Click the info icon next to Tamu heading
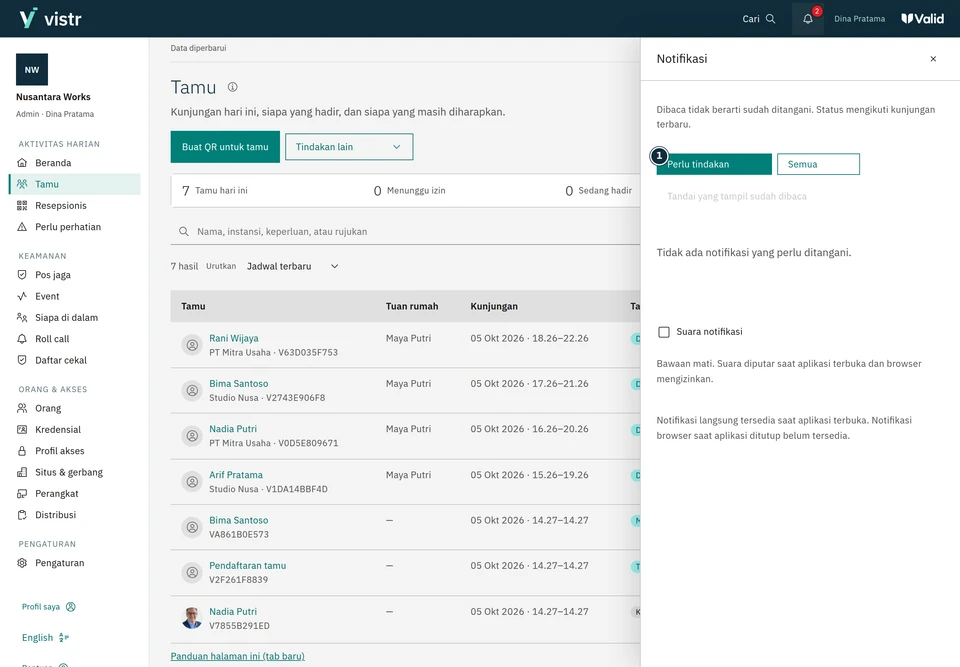This screenshot has height=667, width=960. (233, 87)
